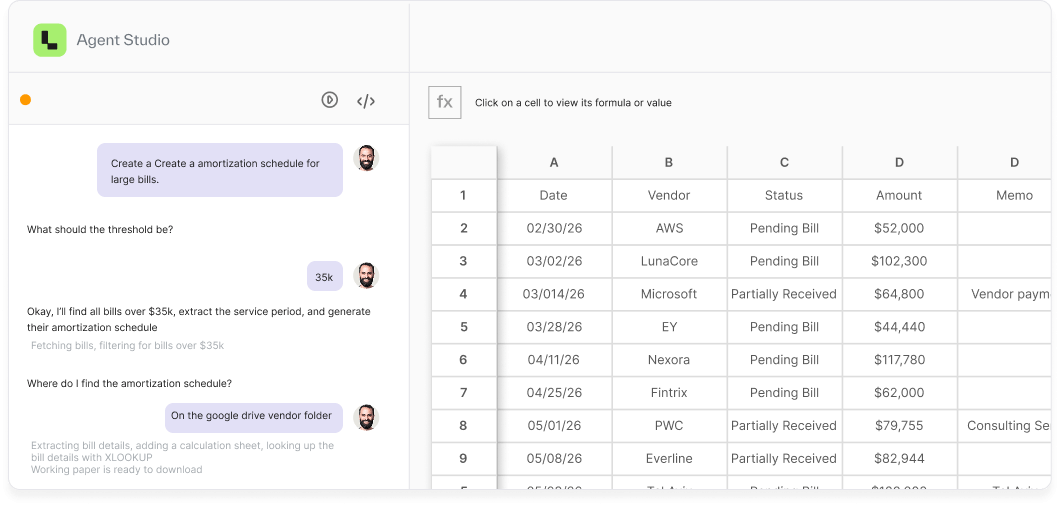This screenshot has height=506, width=1060.
Task: Select row 4 header
Action: click(464, 294)
